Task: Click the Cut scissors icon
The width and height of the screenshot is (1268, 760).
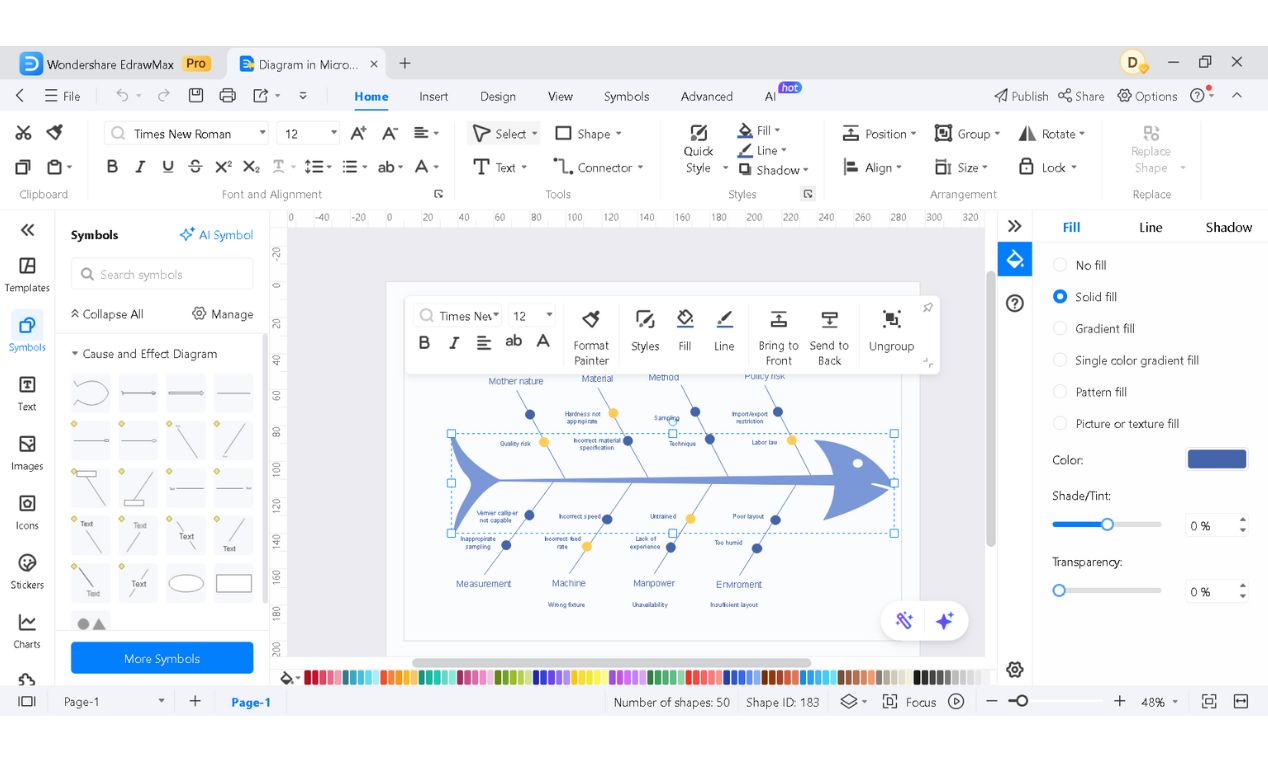Action: (23, 133)
